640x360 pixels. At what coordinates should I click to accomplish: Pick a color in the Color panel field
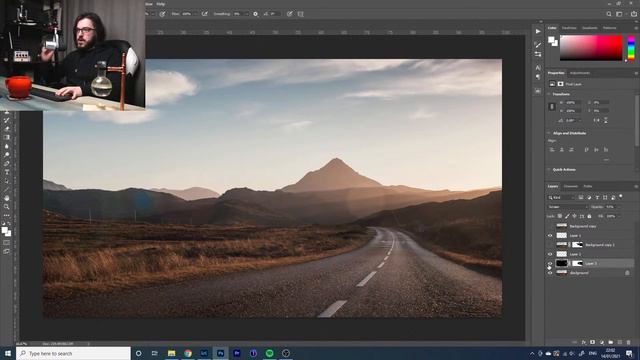click(591, 48)
